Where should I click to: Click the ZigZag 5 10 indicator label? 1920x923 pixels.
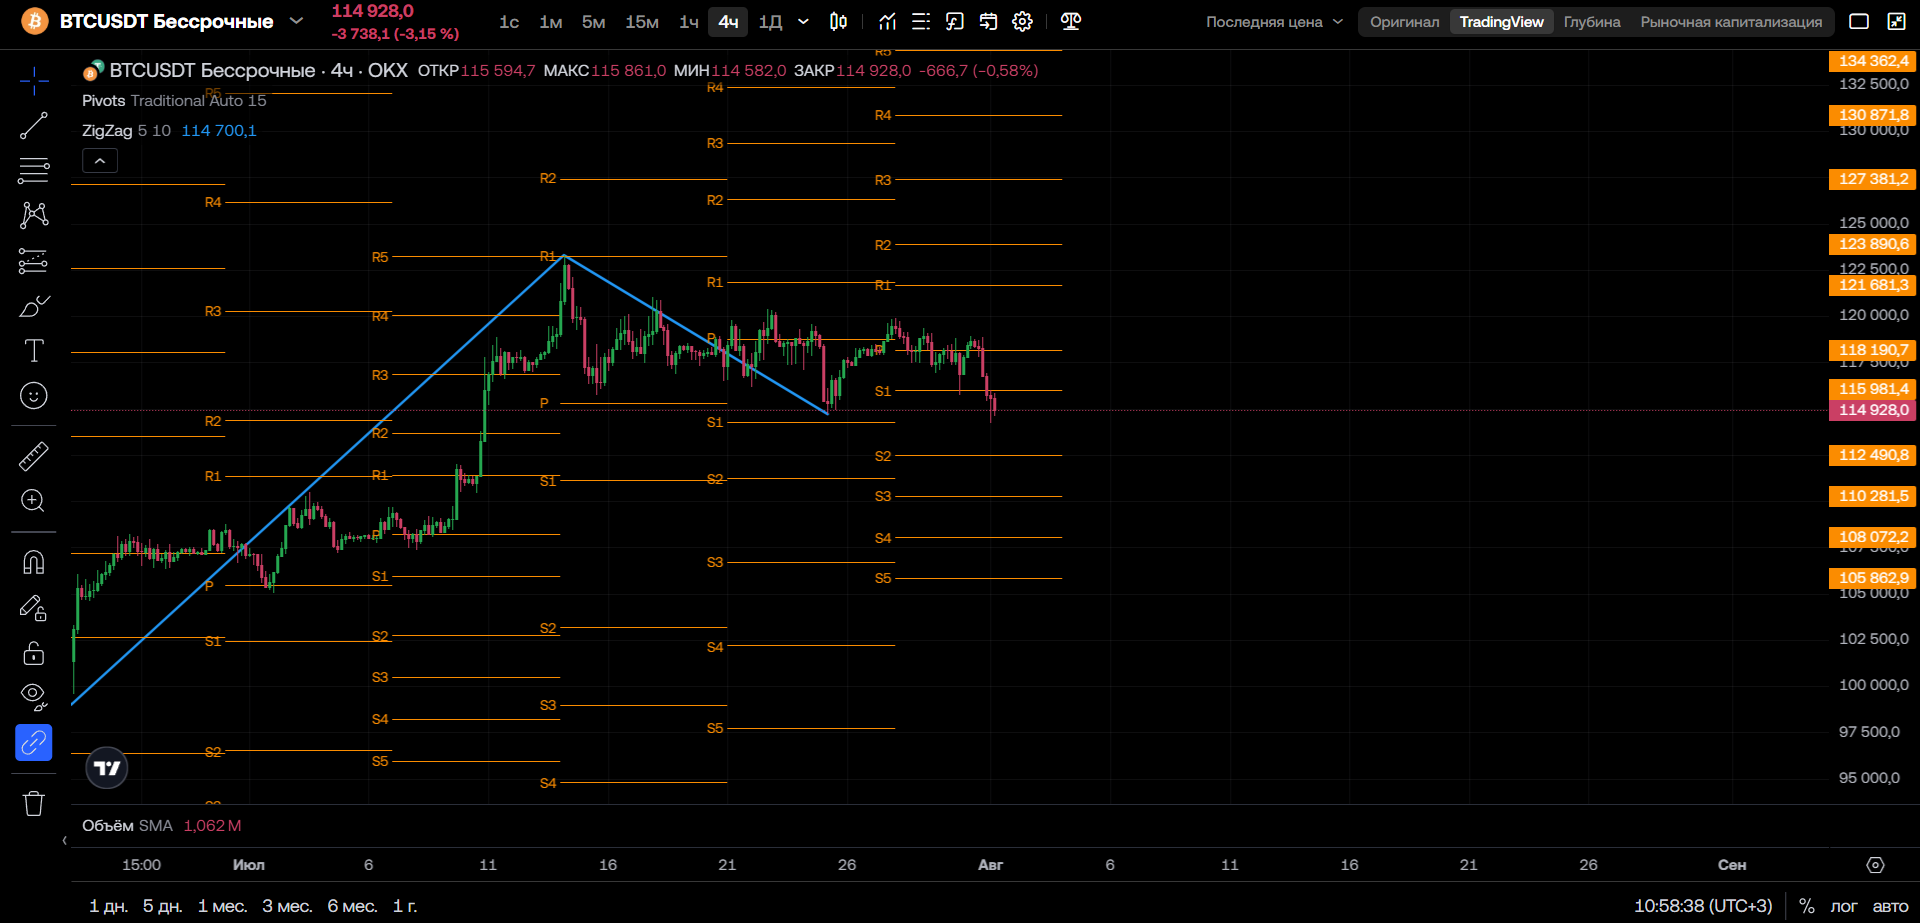click(x=126, y=131)
